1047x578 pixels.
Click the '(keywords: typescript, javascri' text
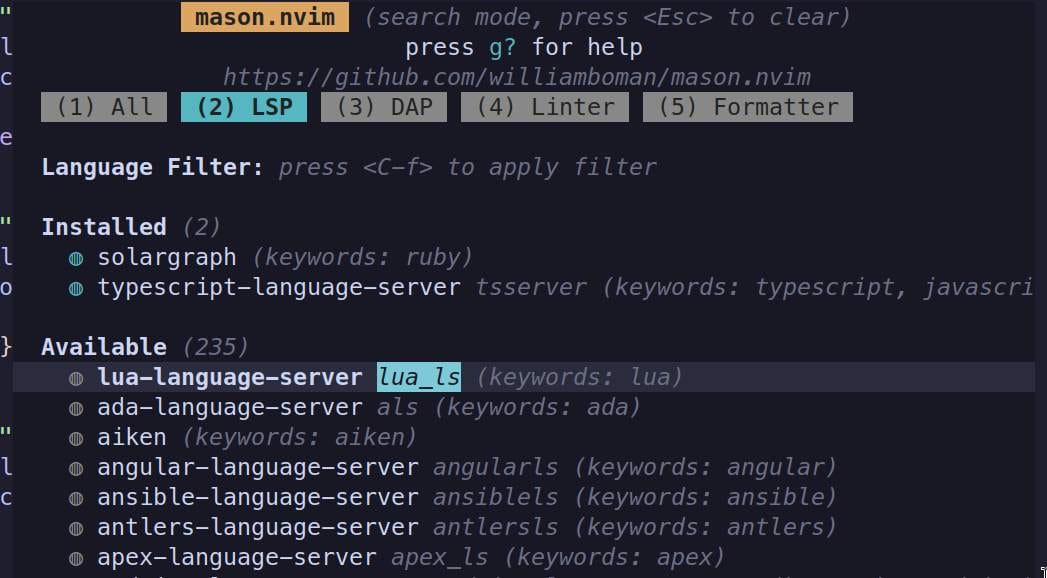point(818,288)
